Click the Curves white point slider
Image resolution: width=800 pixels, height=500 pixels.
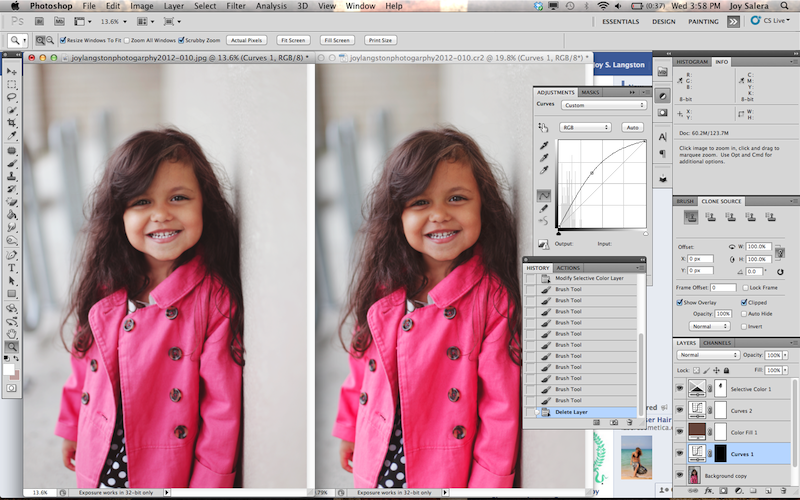pos(645,234)
